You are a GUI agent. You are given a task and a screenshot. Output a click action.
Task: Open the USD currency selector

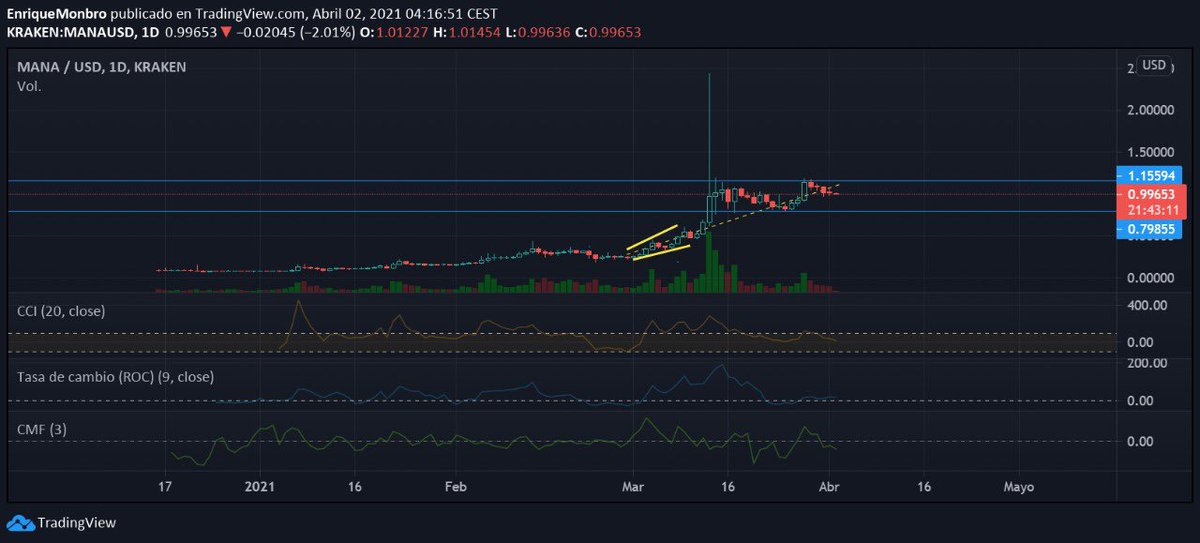click(1154, 65)
